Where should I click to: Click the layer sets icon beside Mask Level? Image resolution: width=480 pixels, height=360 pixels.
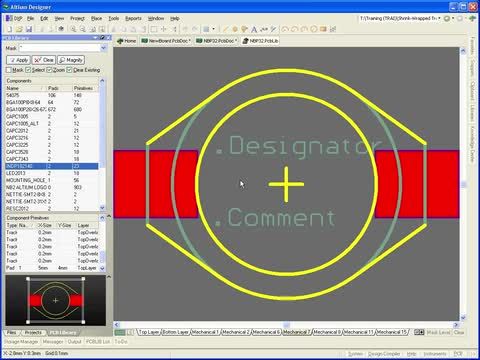click(x=419, y=332)
